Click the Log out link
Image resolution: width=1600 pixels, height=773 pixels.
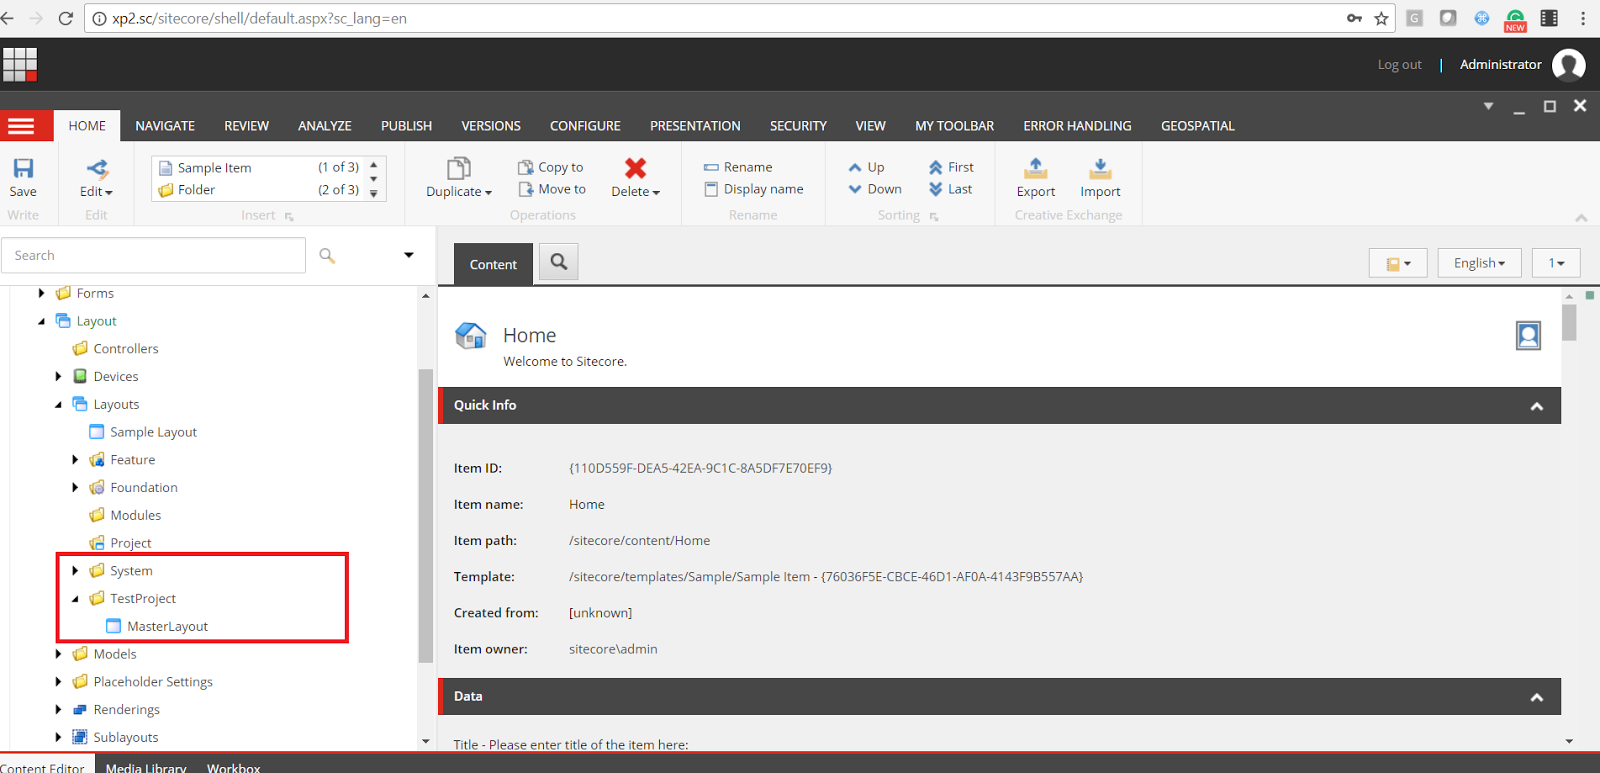pyautogui.click(x=1399, y=65)
